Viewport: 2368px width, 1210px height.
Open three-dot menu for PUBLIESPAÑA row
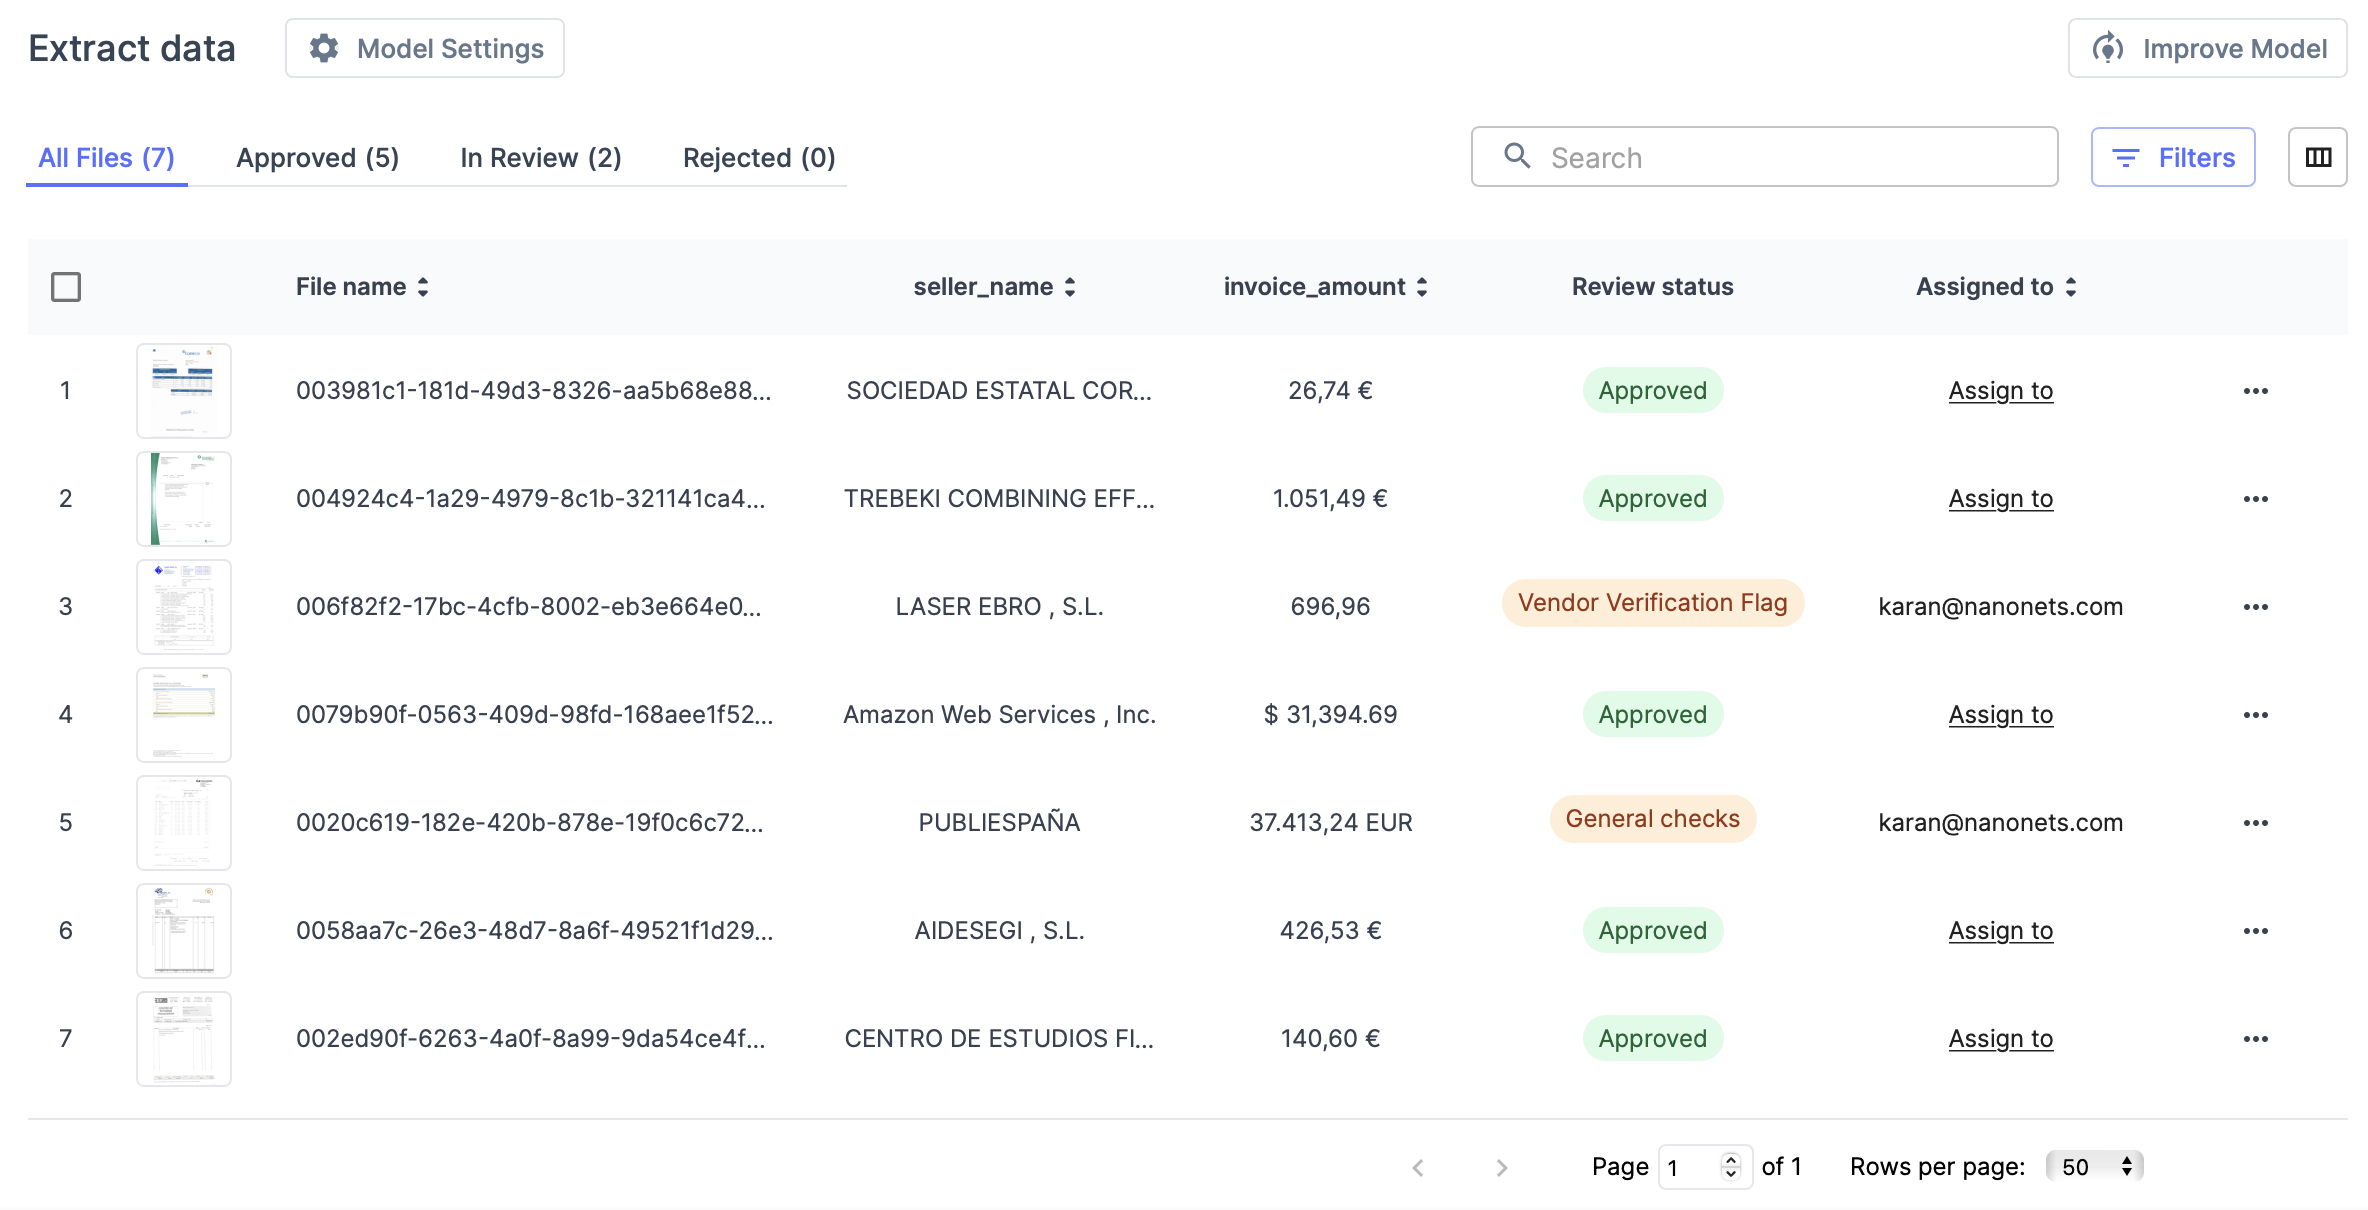2255,823
